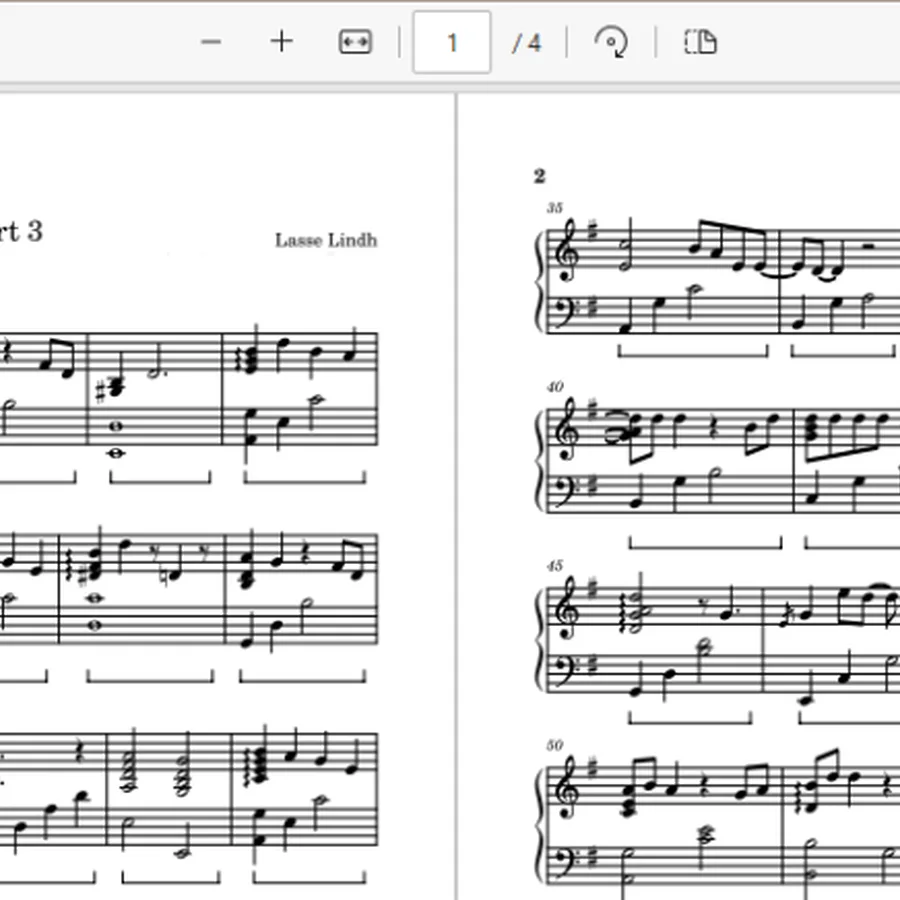Click measure number 45 marker
The width and height of the screenshot is (900, 900).
pos(554,566)
